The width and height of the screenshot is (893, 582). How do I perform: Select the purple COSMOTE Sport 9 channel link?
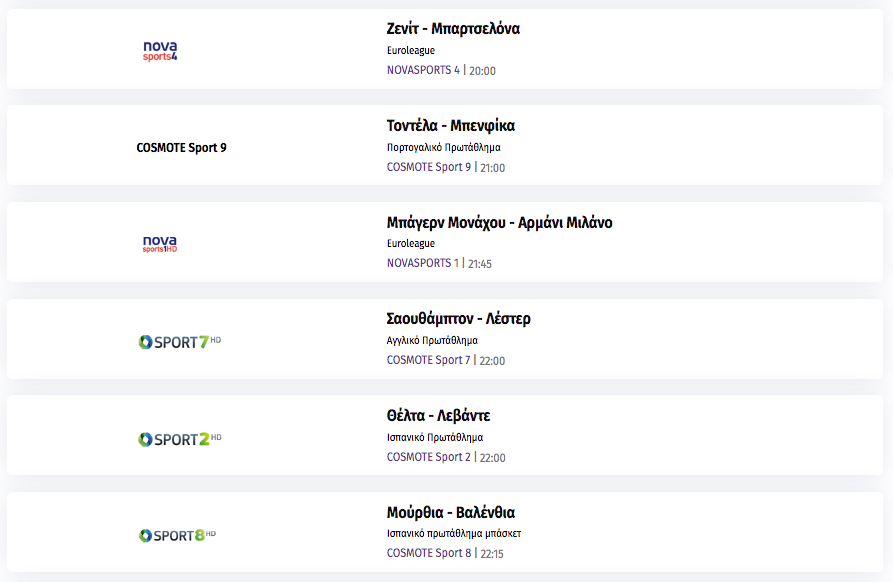[429, 167]
